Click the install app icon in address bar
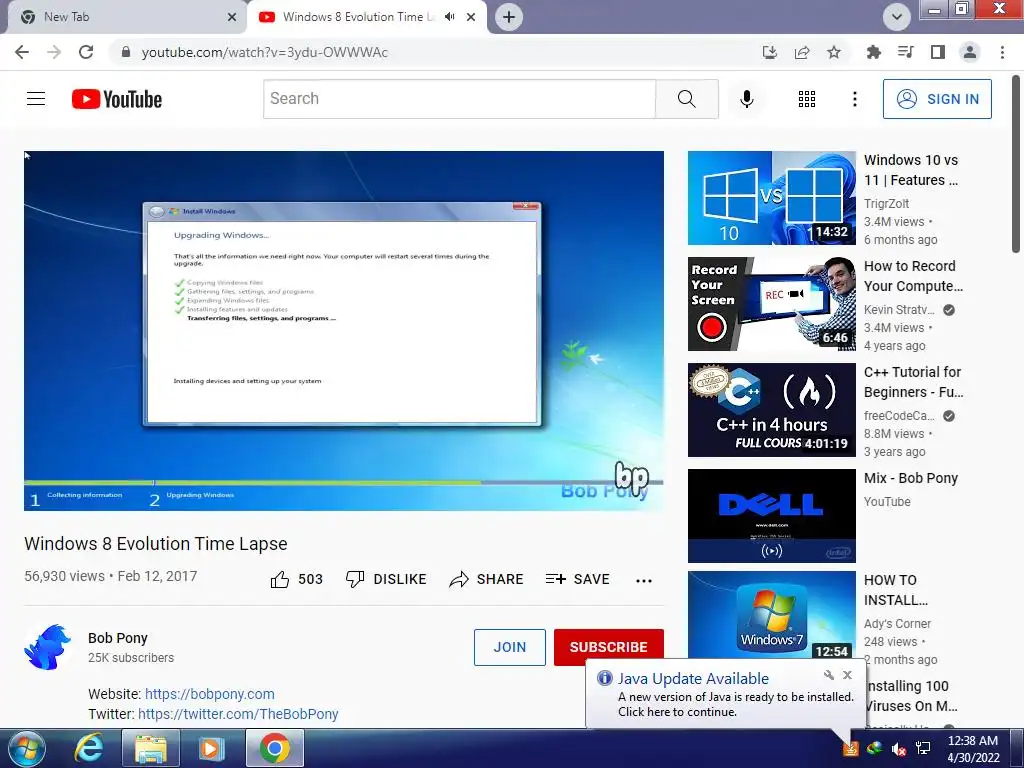This screenshot has width=1024, height=768. click(770, 52)
